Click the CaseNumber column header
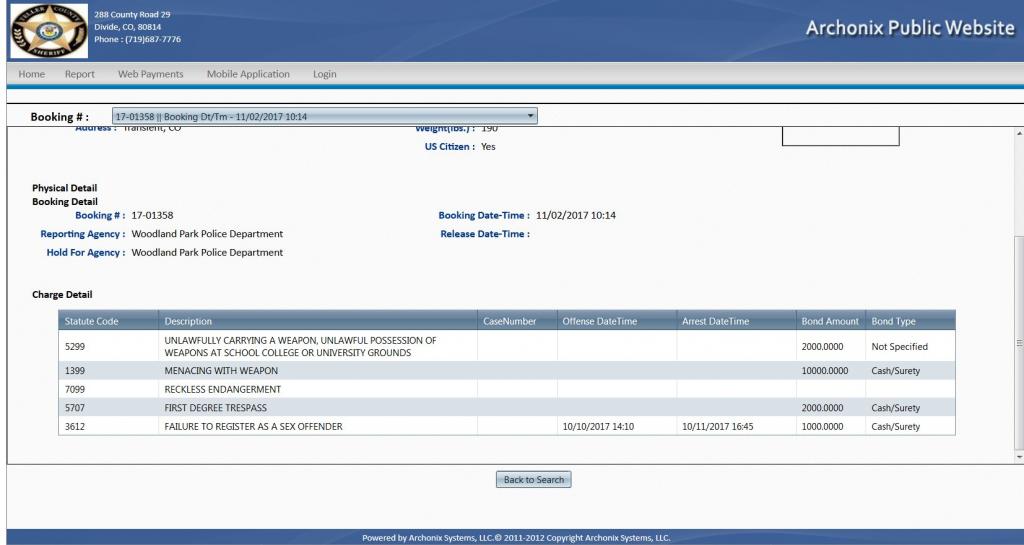 pos(510,321)
